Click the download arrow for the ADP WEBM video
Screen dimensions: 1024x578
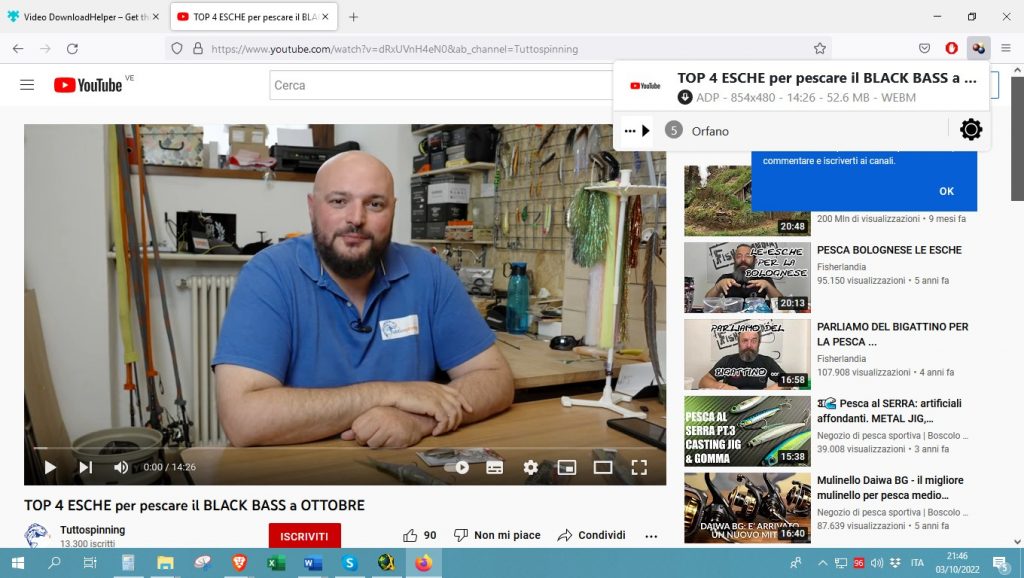tap(685, 97)
